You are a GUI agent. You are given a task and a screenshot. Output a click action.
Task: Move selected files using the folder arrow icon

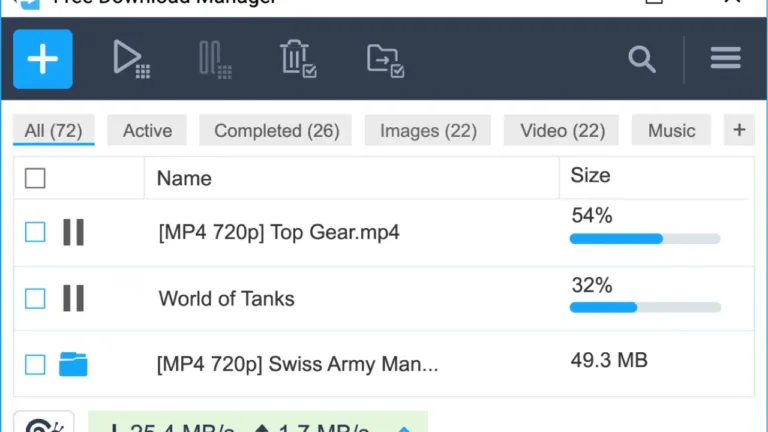click(385, 60)
